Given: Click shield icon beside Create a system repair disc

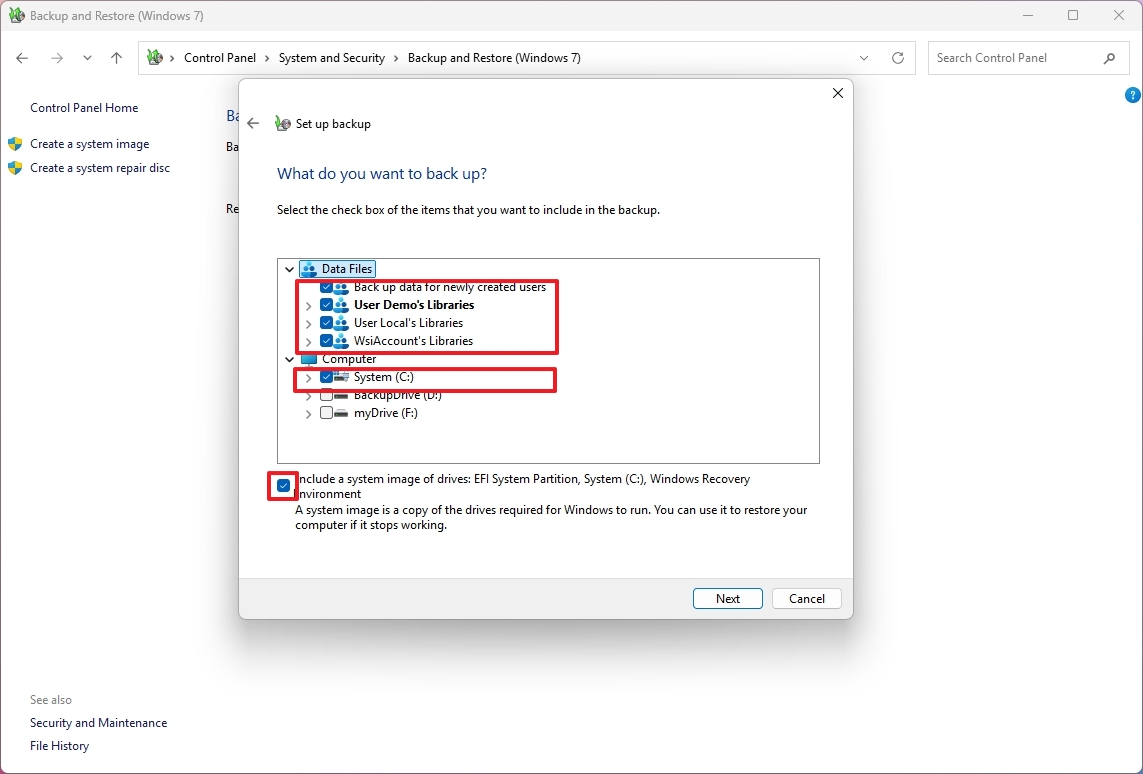Looking at the screenshot, I should coord(15,168).
